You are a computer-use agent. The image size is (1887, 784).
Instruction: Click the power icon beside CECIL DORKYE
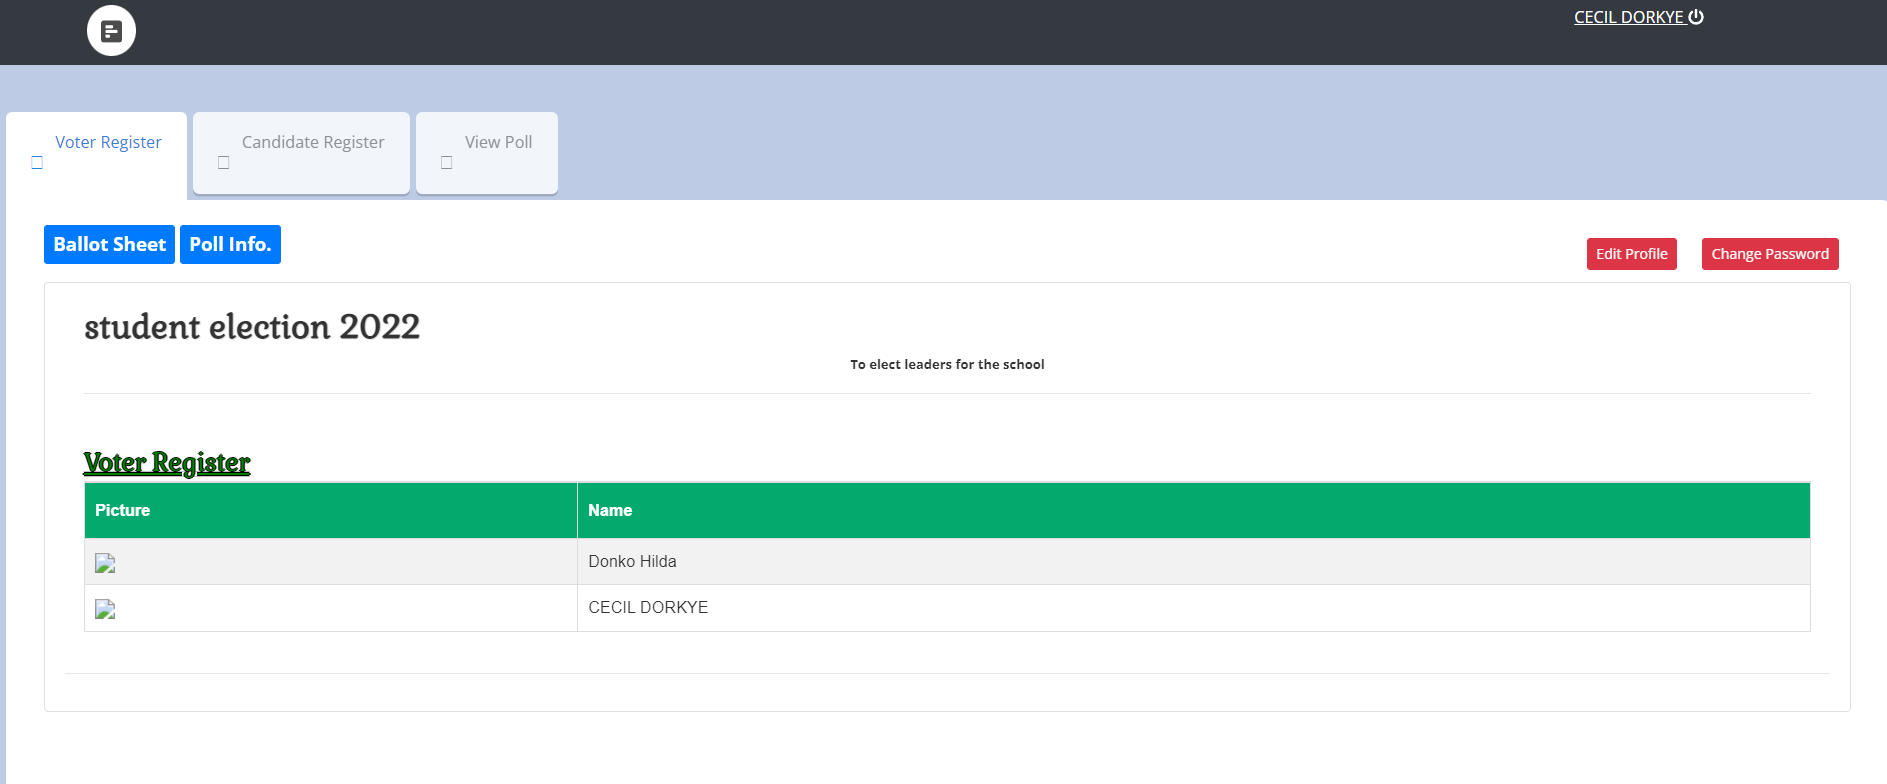pyautogui.click(x=1696, y=17)
